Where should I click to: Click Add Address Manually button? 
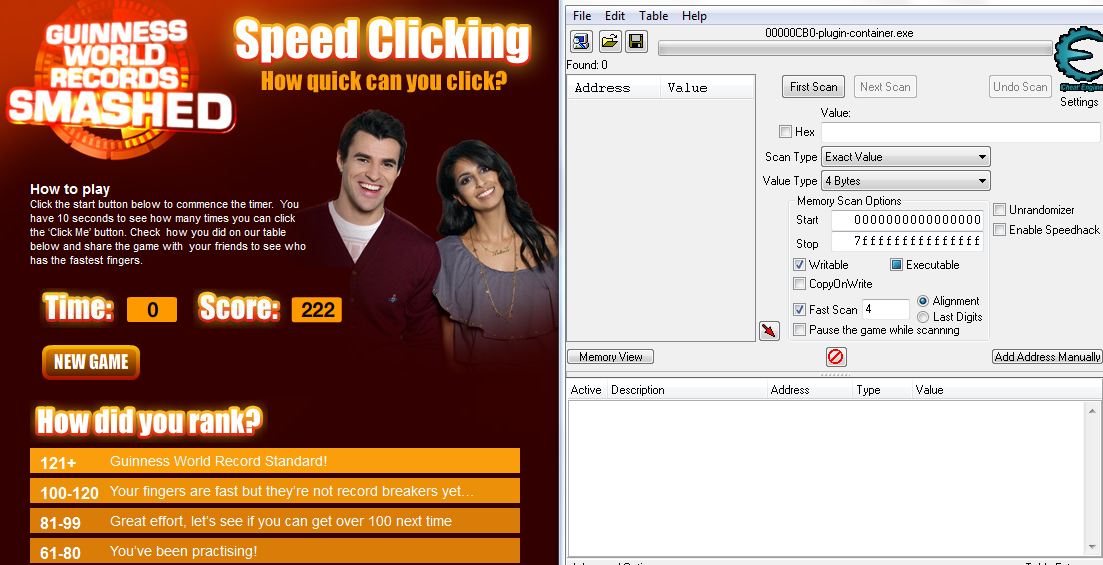[1047, 357]
